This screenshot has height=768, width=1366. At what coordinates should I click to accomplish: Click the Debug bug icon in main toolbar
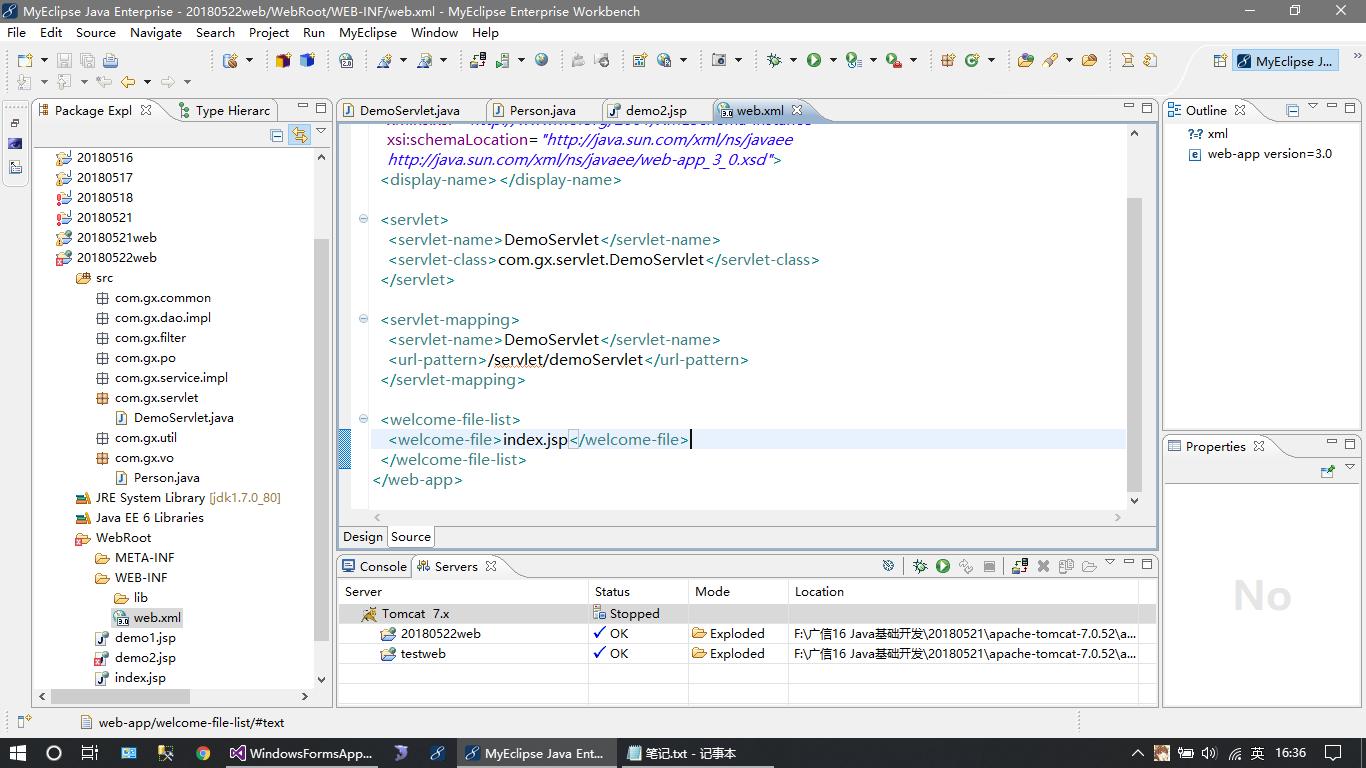point(774,61)
